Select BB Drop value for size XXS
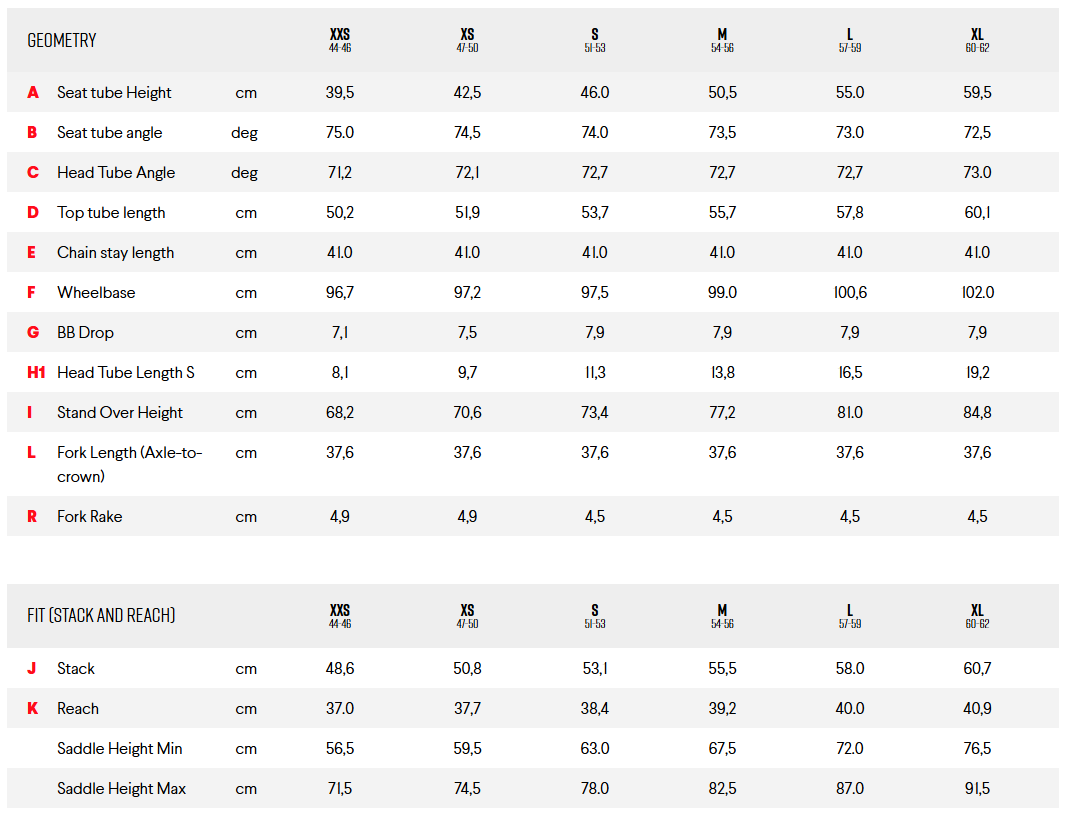Image resolution: width=1069 pixels, height=820 pixels. pyautogui.click(x=340, y=332)
